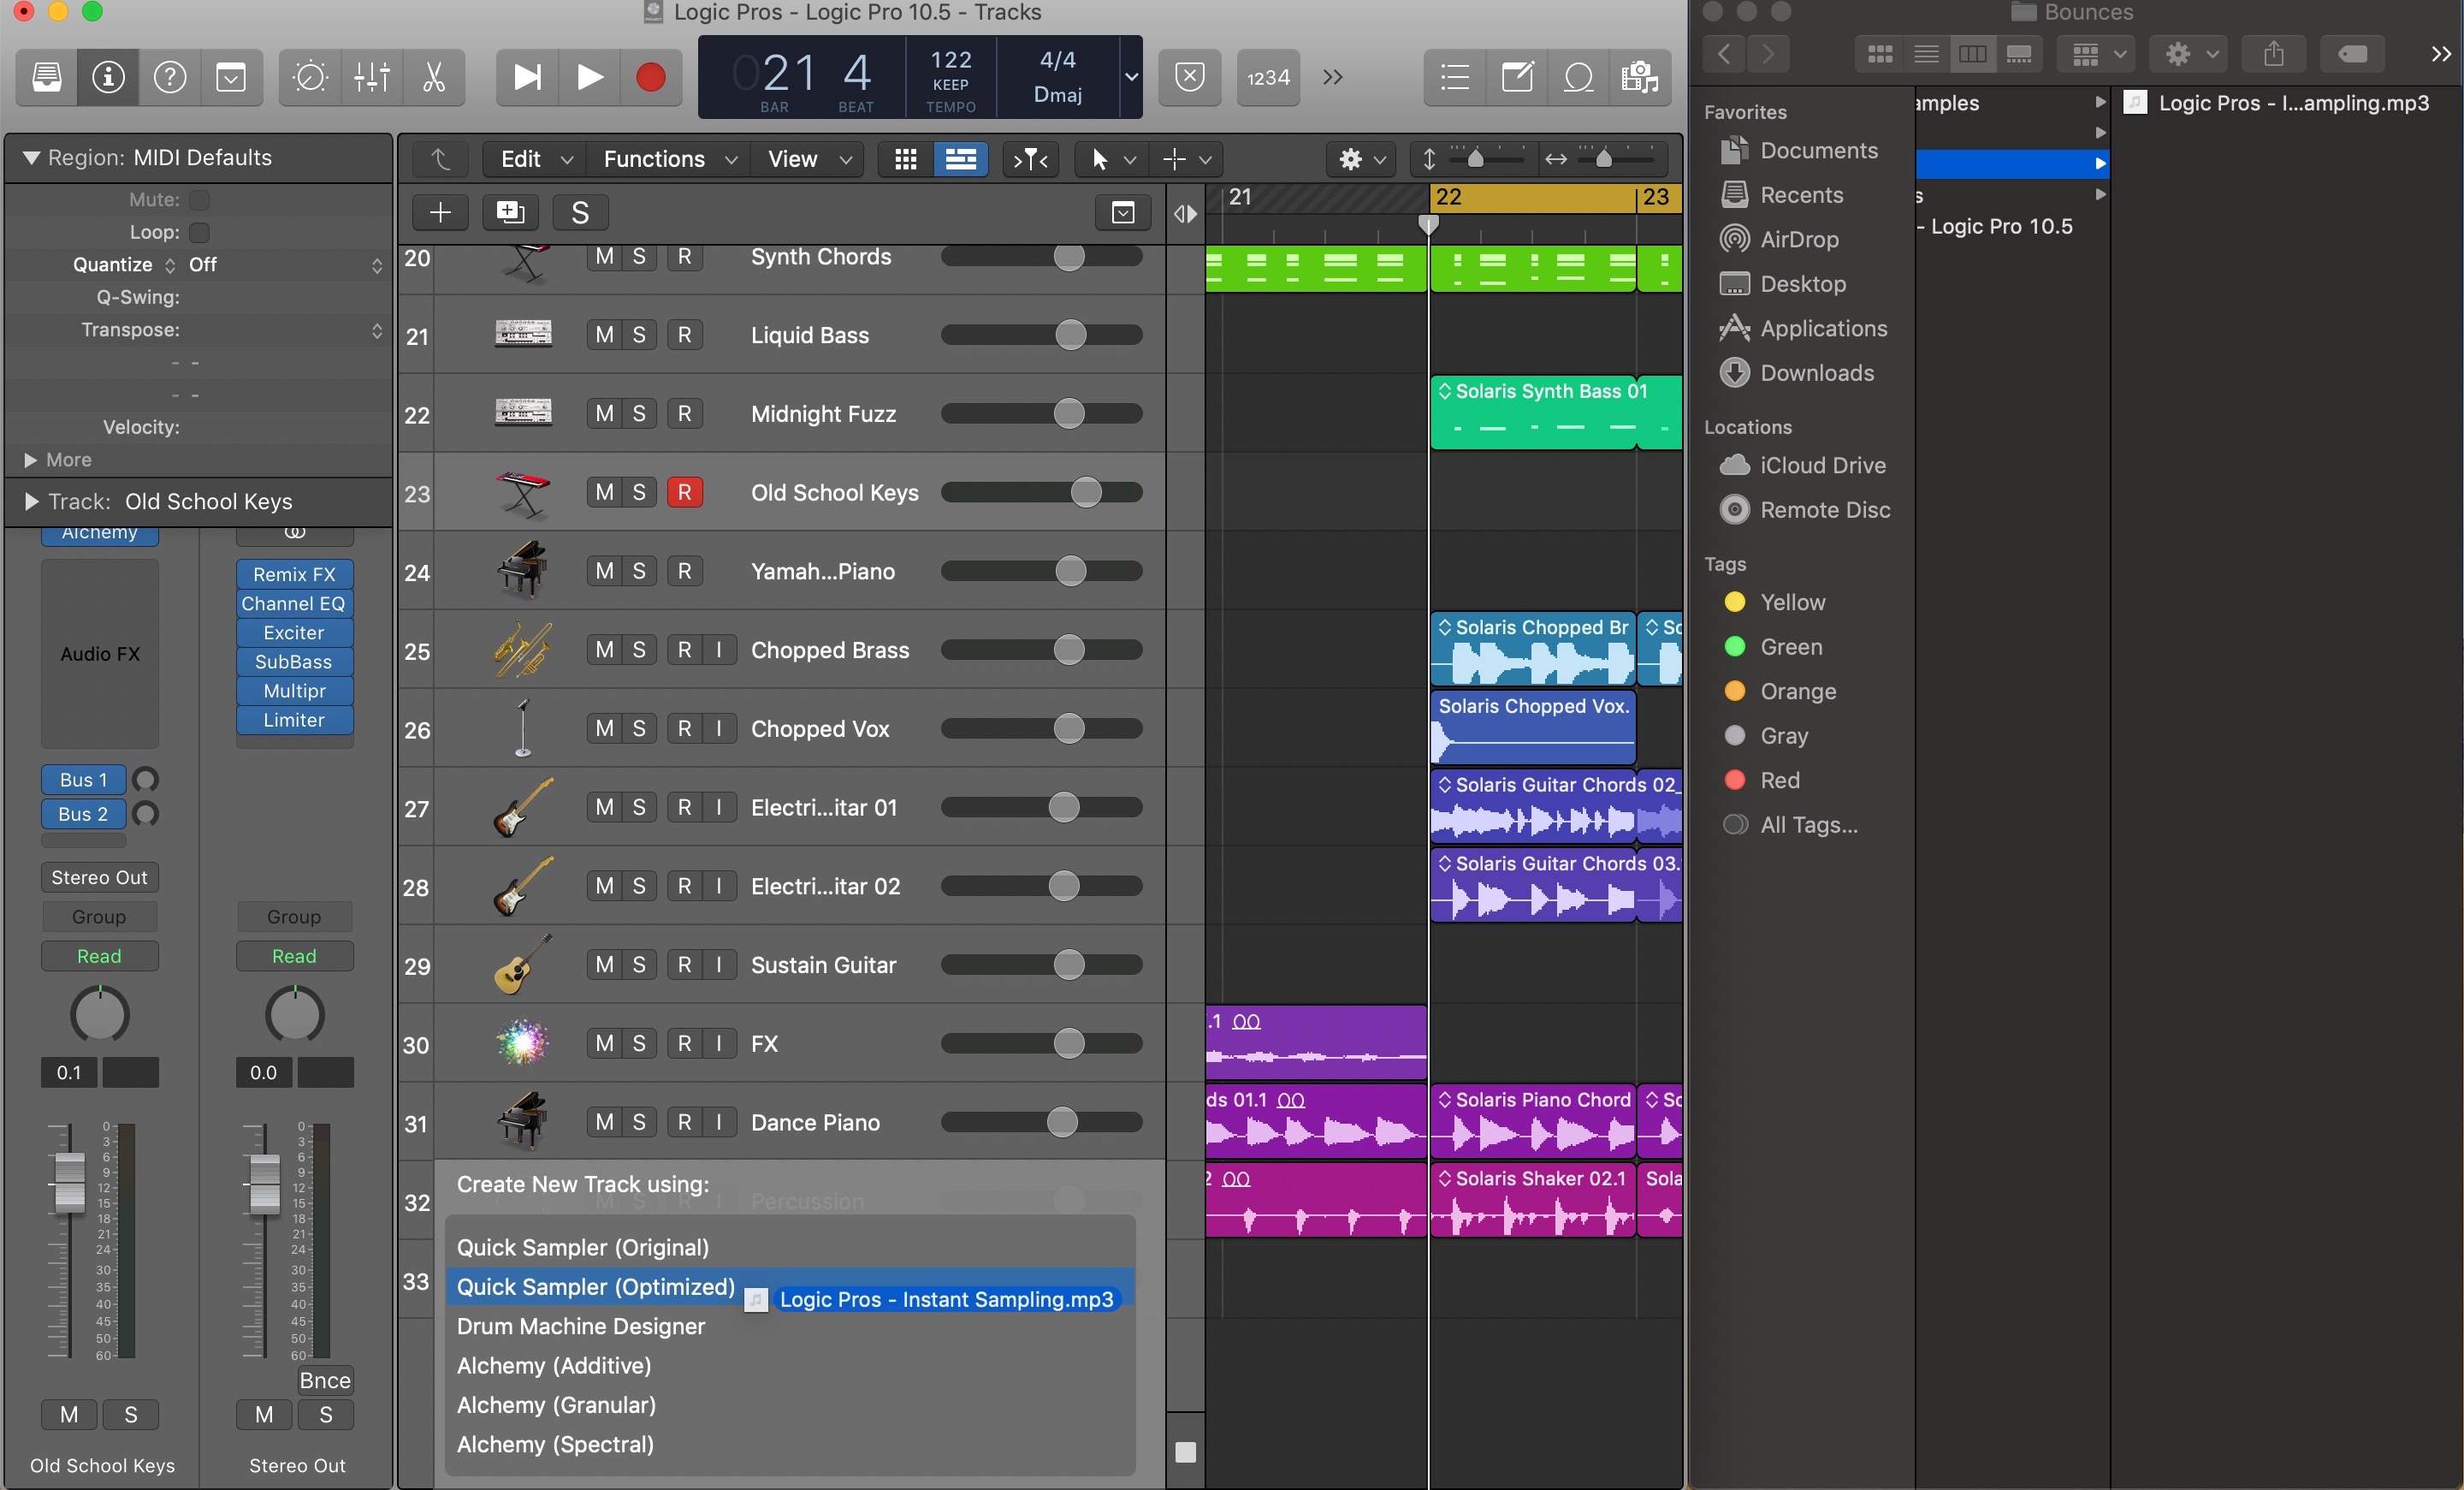Disable record on Old School Keys track
This screenshot has width=2464, height=1490.
point(684,492)
